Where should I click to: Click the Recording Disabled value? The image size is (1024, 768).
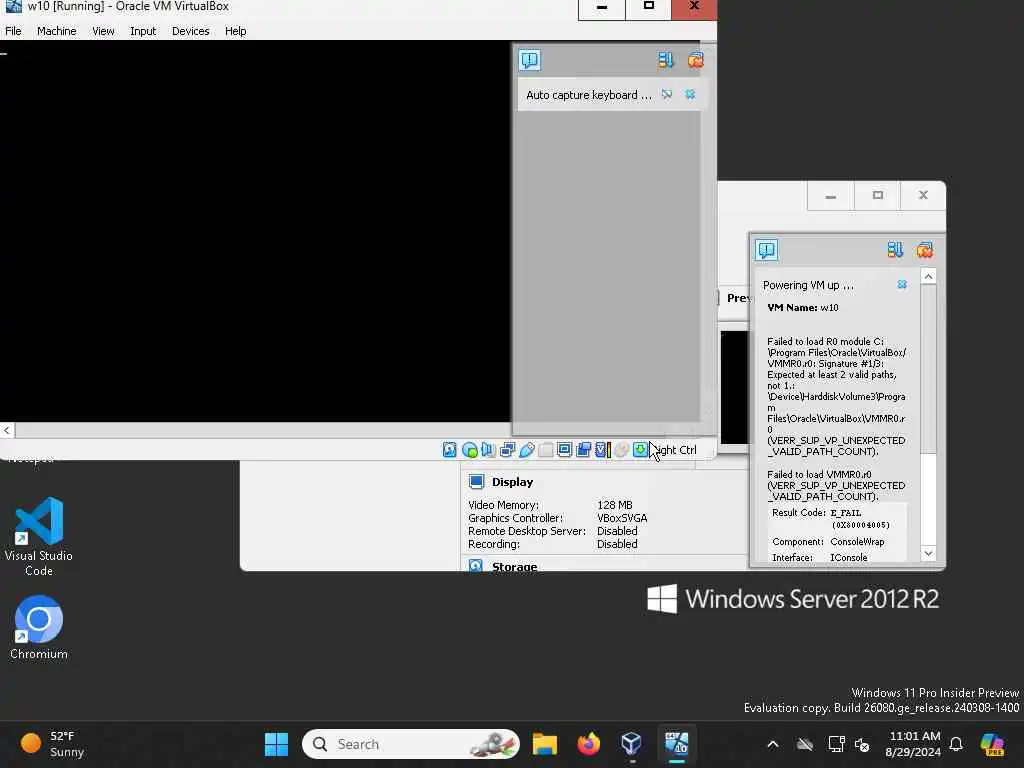(x=616, y=544)
